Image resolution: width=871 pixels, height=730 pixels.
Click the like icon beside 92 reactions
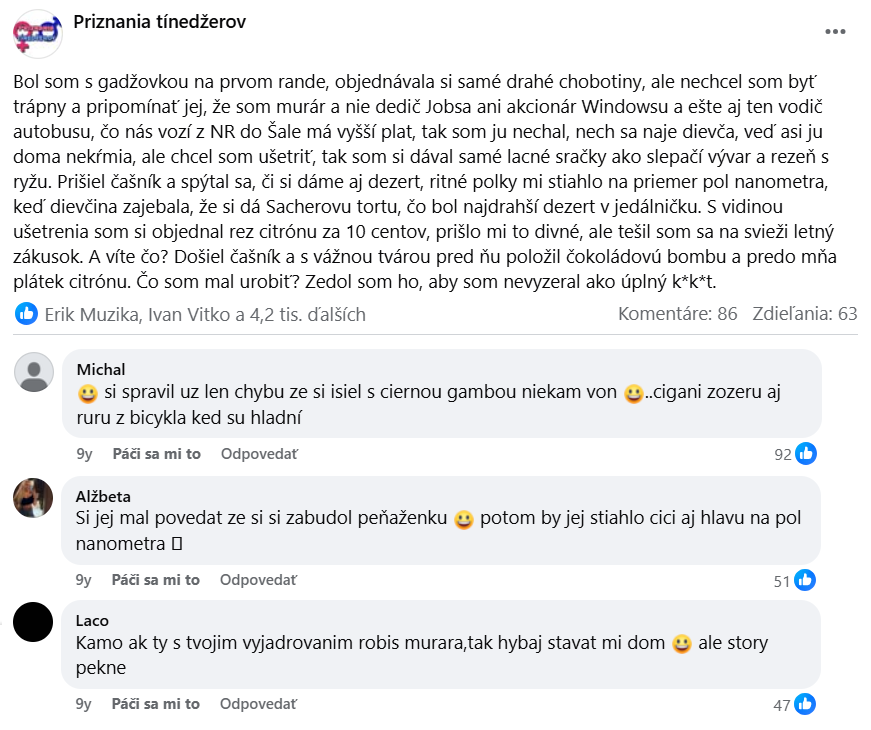point(806,454)
